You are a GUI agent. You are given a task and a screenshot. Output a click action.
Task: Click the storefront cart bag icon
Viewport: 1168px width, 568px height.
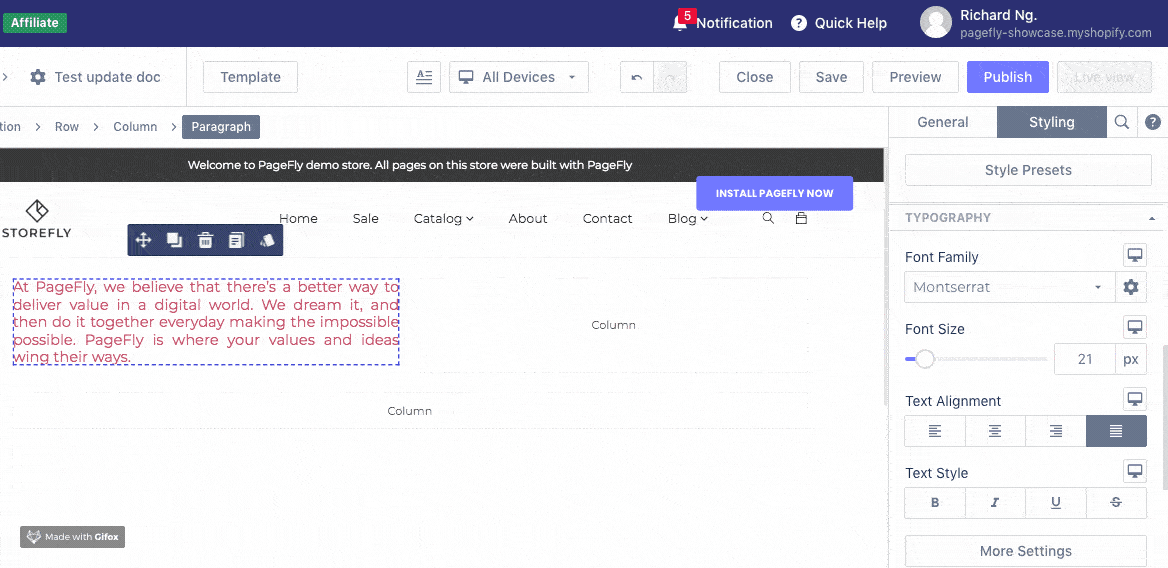(x=802, y=218)
